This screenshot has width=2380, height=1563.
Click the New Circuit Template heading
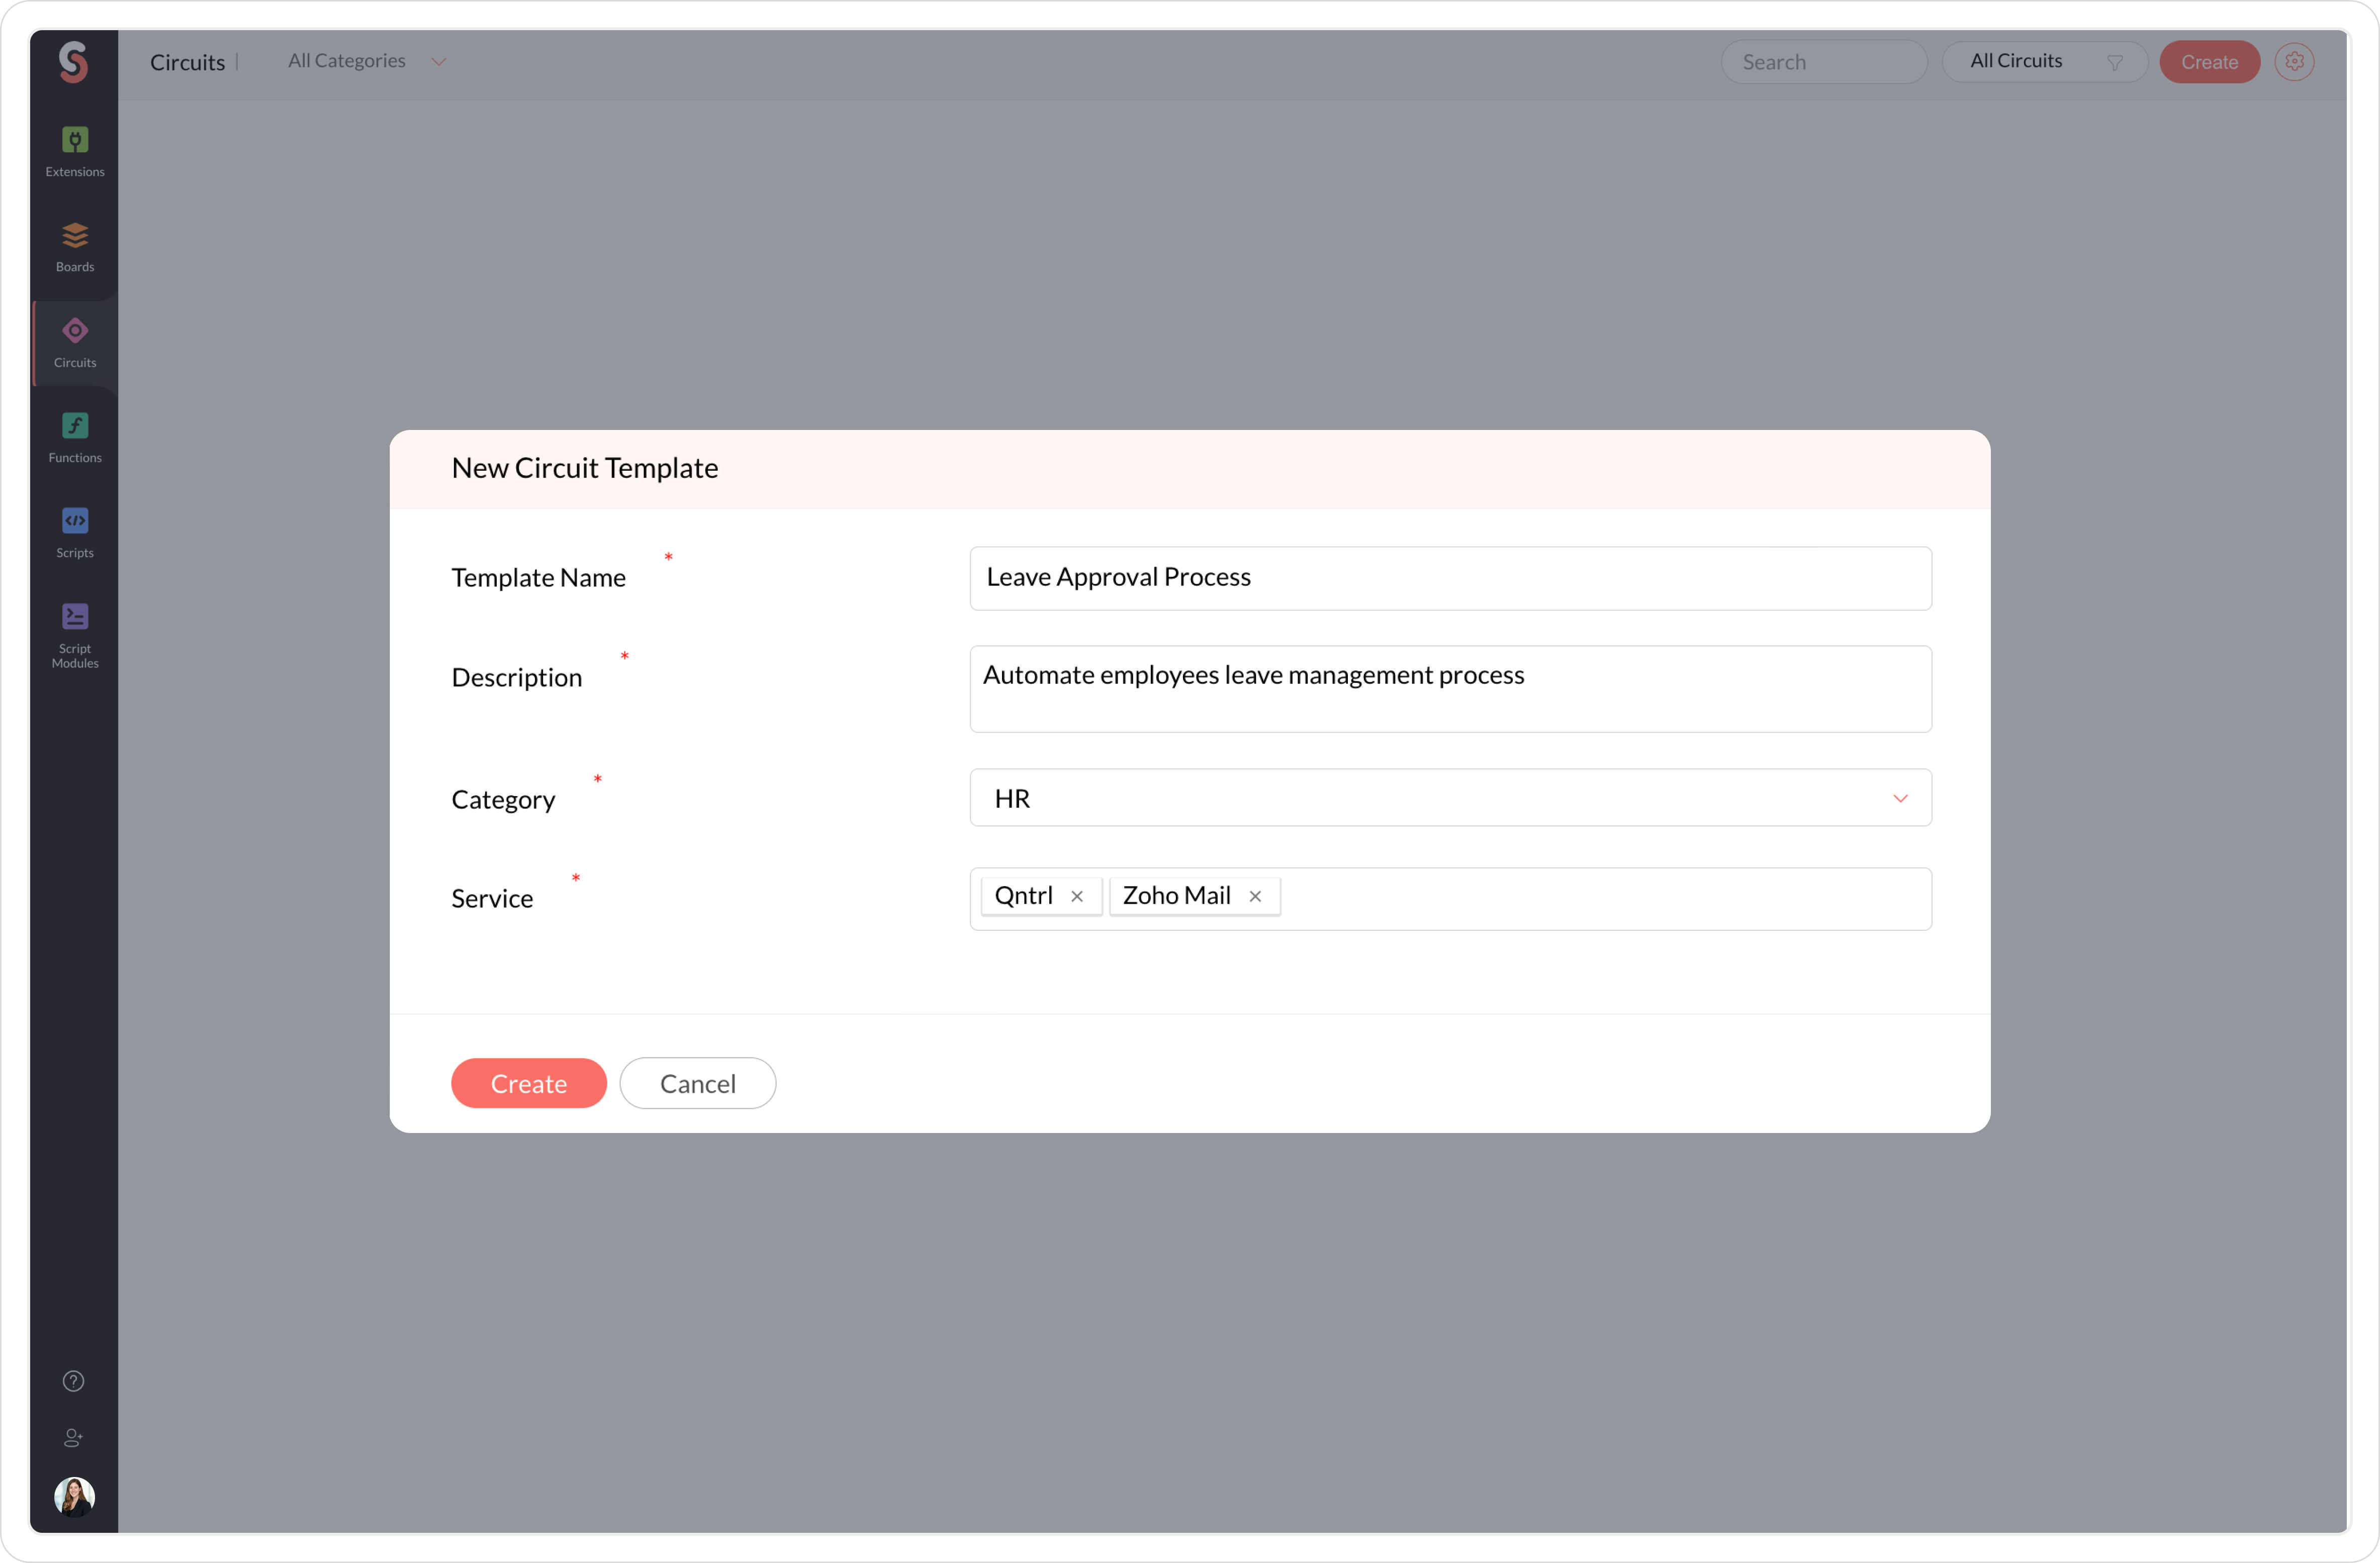tap(585, 468)
